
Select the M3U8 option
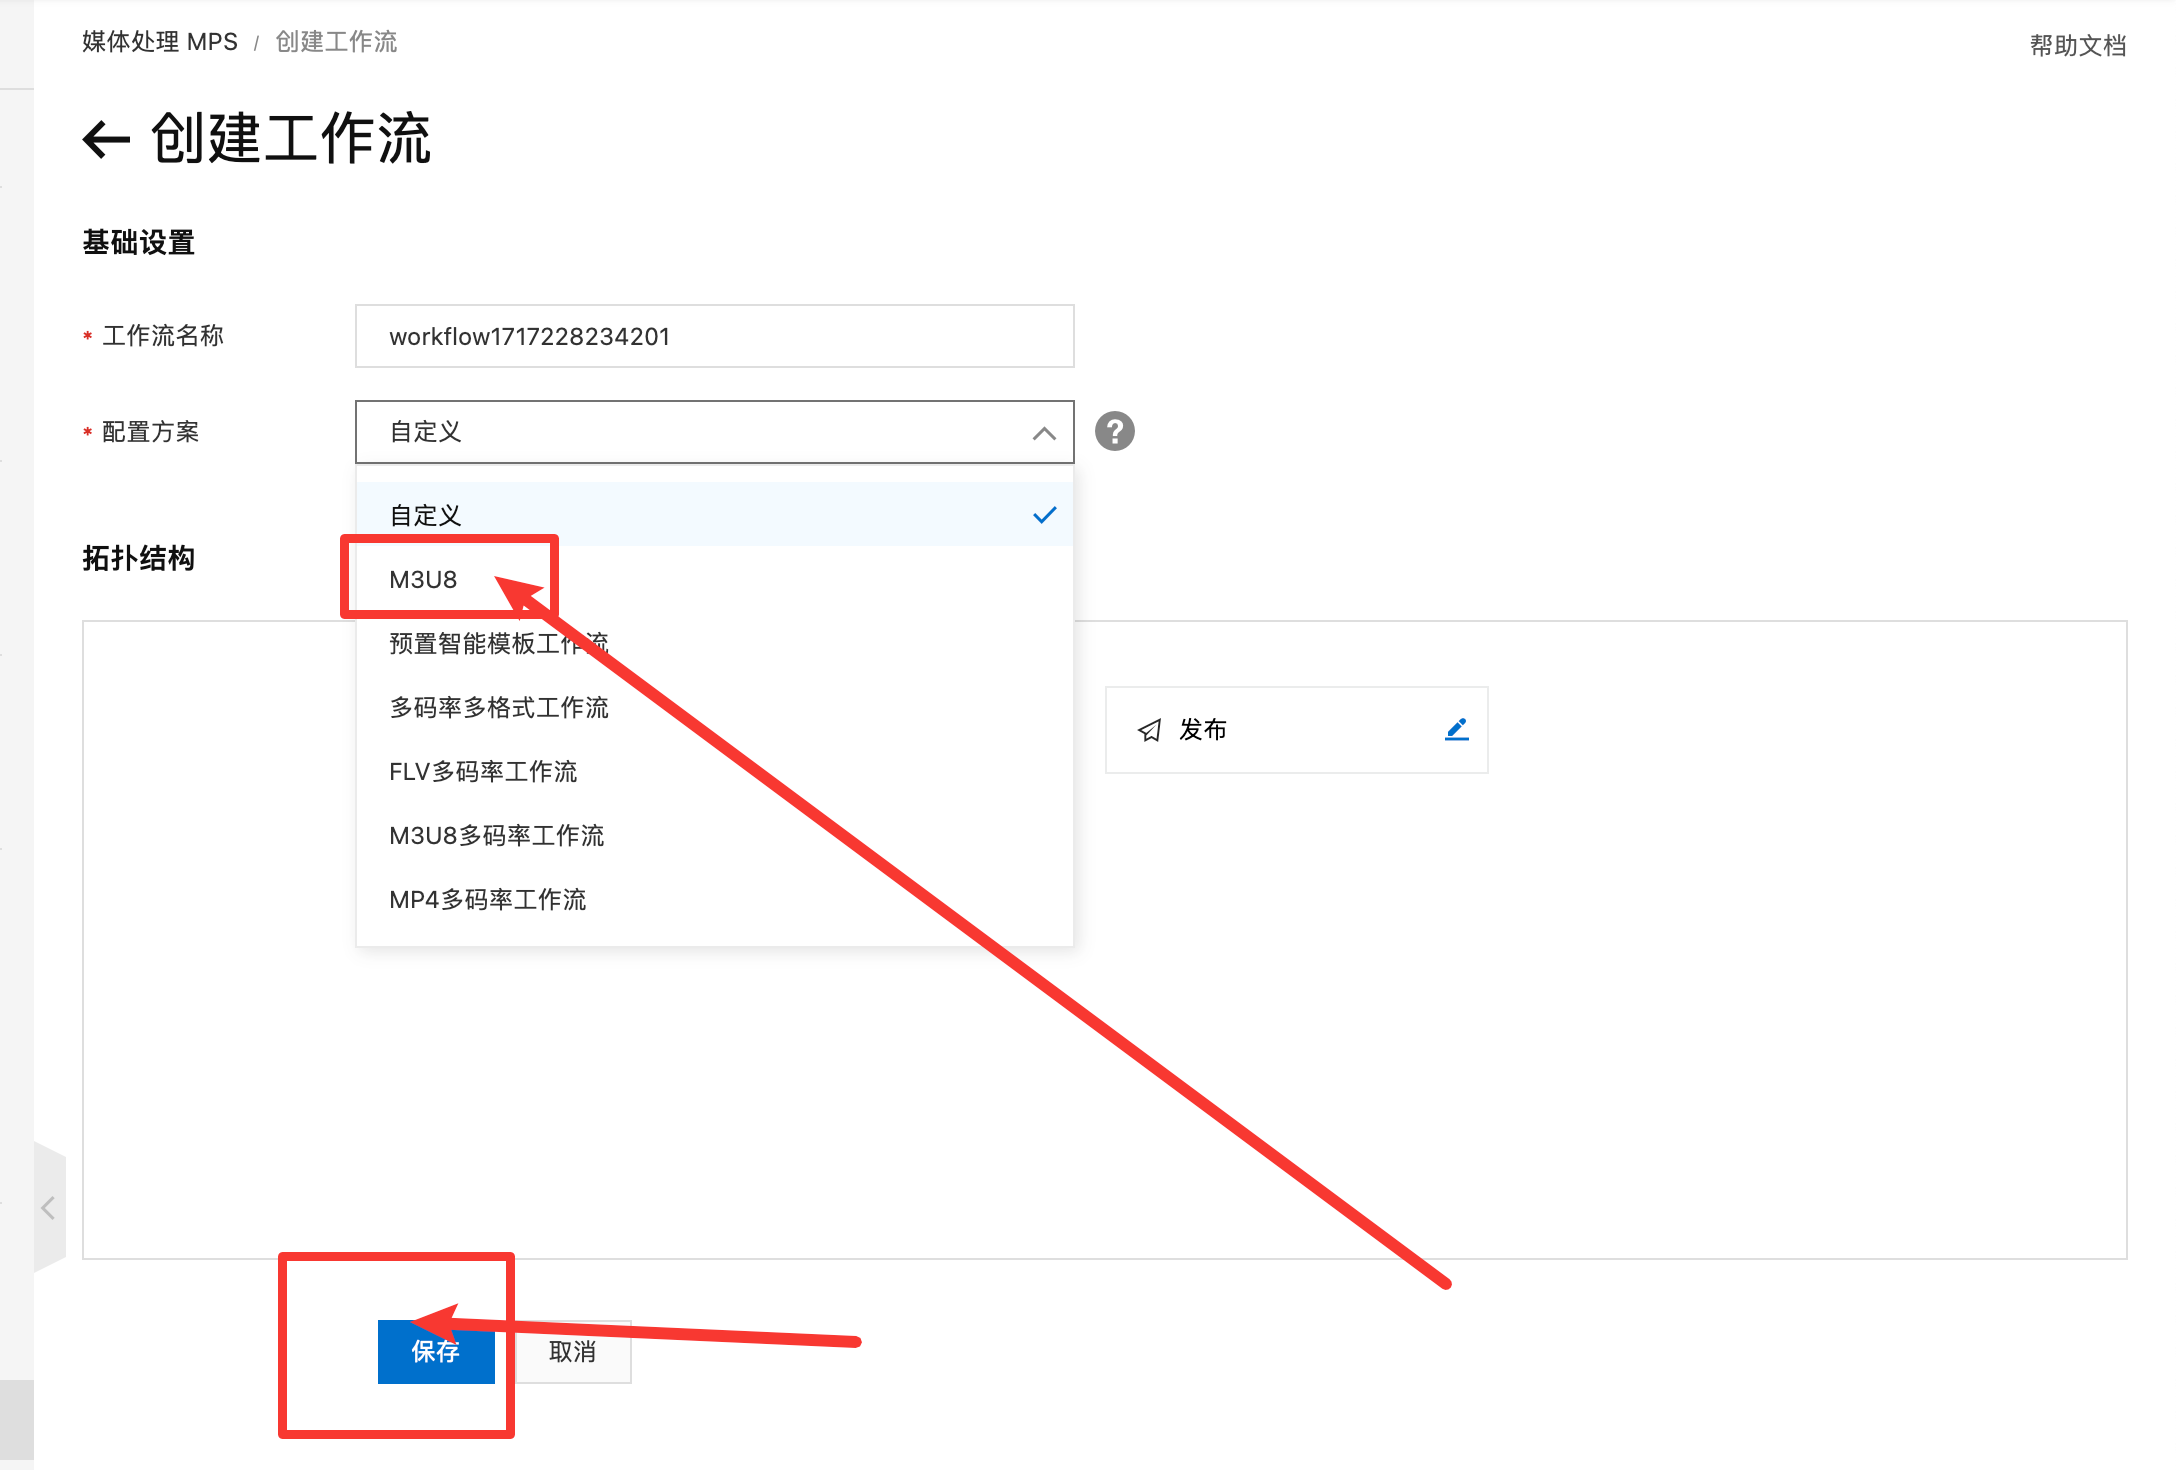coord(424,579)
